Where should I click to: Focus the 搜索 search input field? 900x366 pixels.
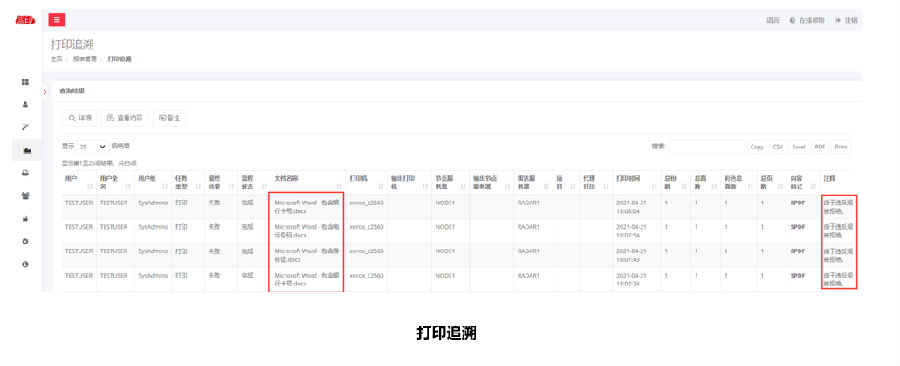pyautogui.click(x=707, y=147)
